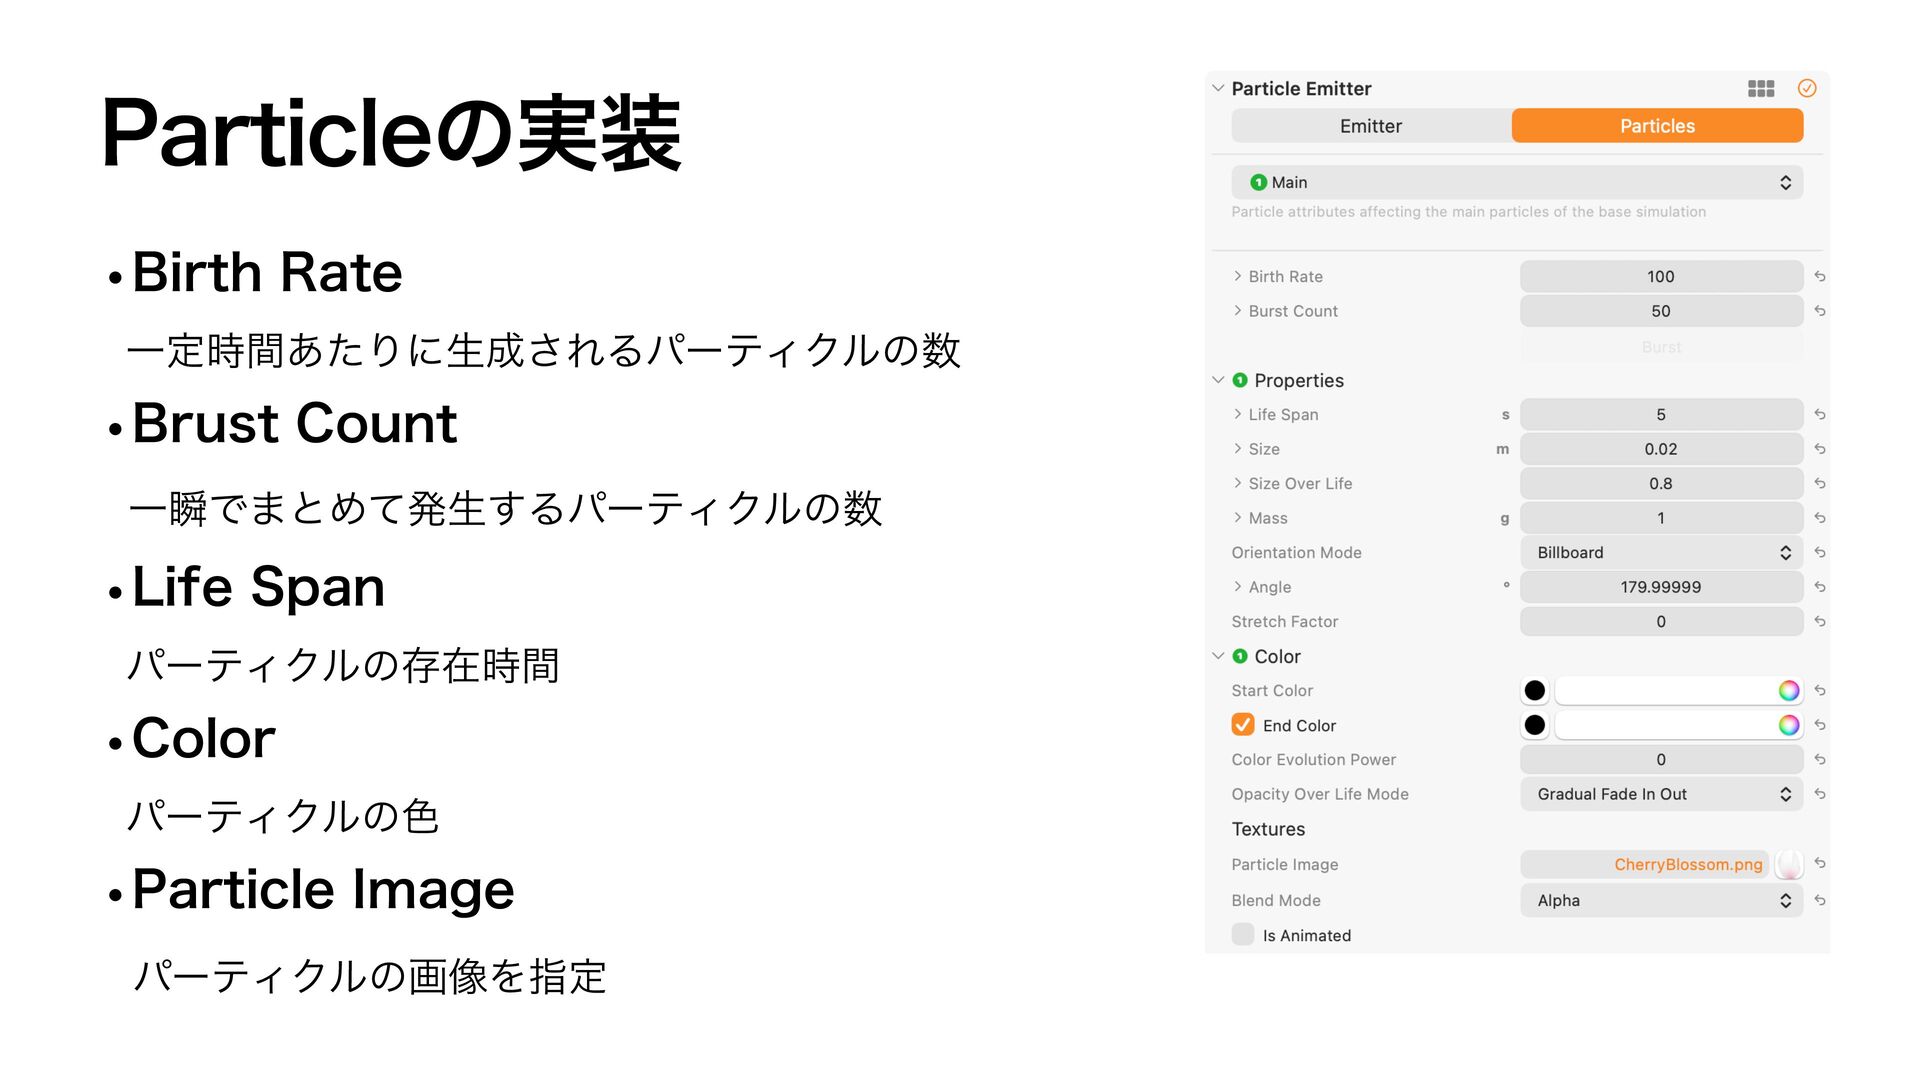Click the dimmed Burst button
Viewport: 1920px width, 1080px height.
tap(1661, 347)
